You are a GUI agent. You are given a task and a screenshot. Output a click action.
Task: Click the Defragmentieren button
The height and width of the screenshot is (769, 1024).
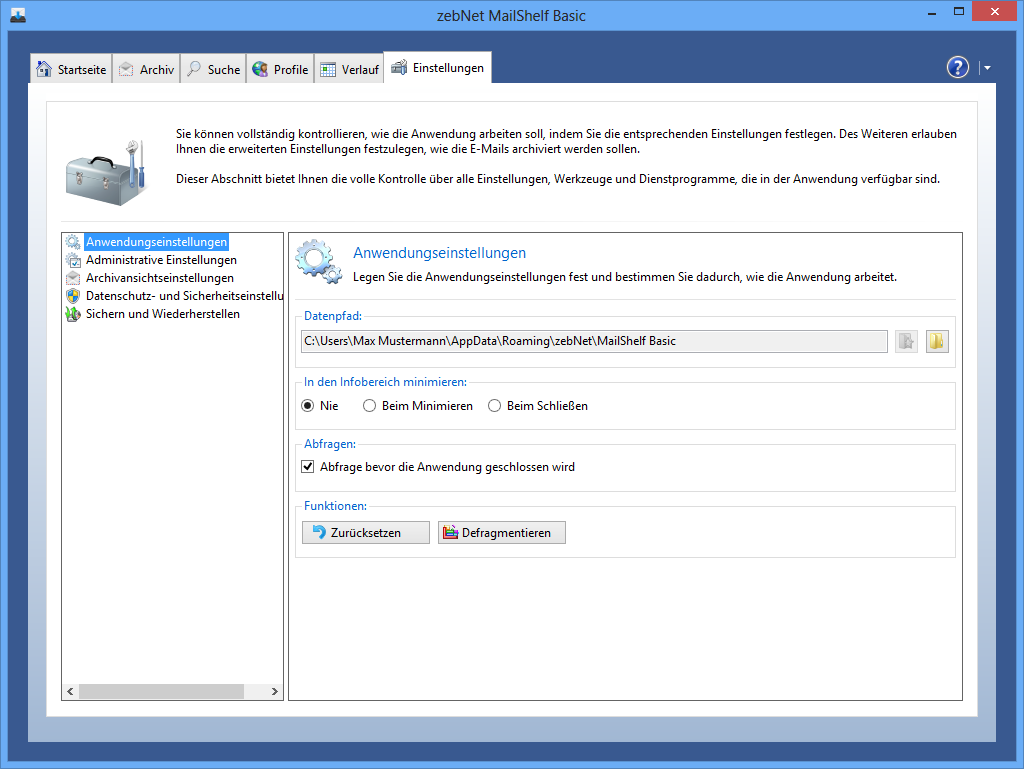click(502, 533)
